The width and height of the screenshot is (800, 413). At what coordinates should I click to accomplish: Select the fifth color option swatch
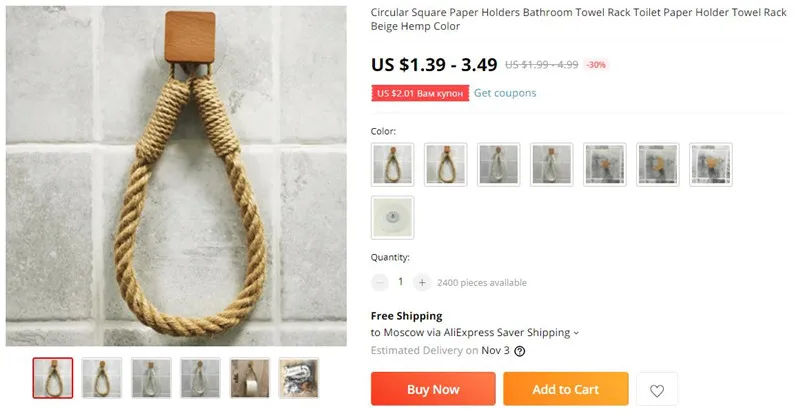(x=605, y=164)
